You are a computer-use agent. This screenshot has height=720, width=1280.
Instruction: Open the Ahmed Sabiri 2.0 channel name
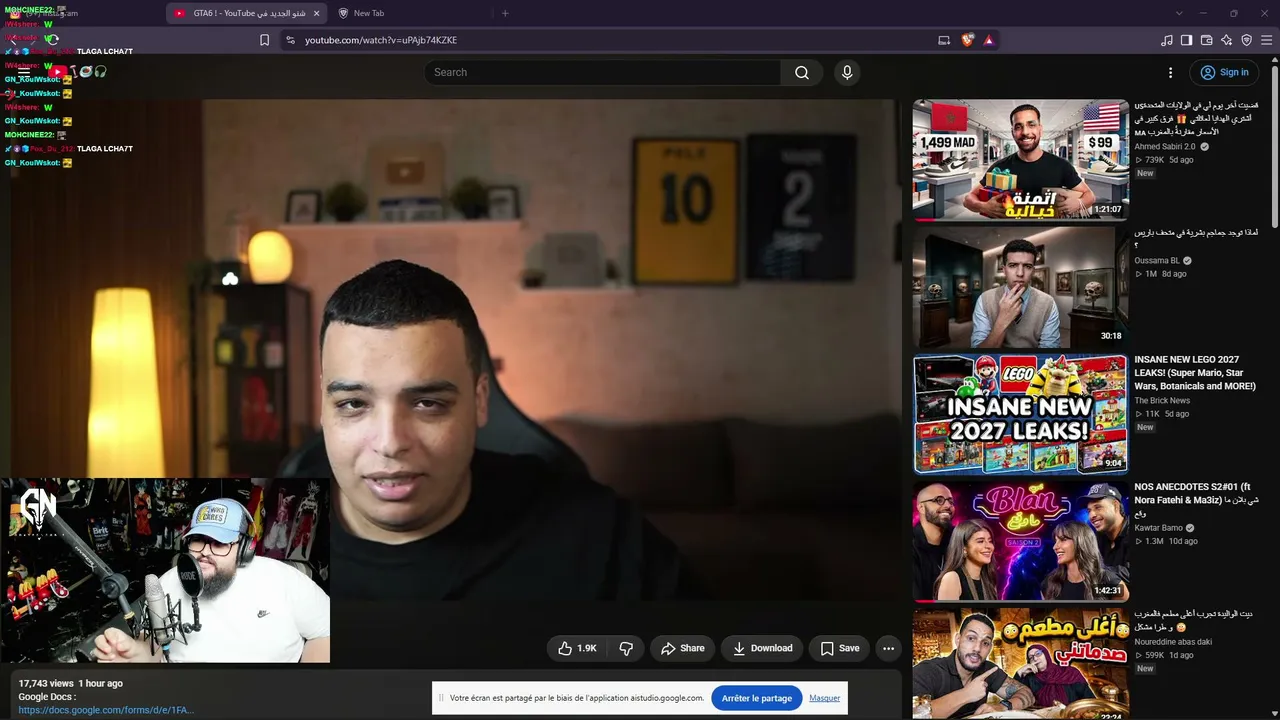[1164, 146]
